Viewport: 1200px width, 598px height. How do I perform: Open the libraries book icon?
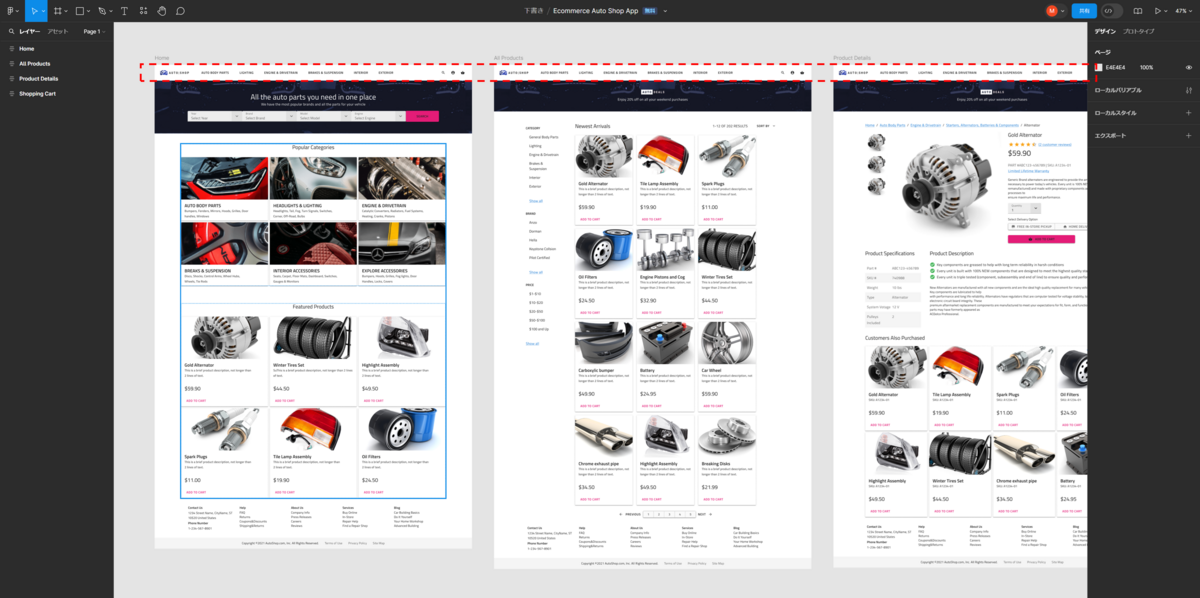pyautogui.click(x=1137, y=10)
